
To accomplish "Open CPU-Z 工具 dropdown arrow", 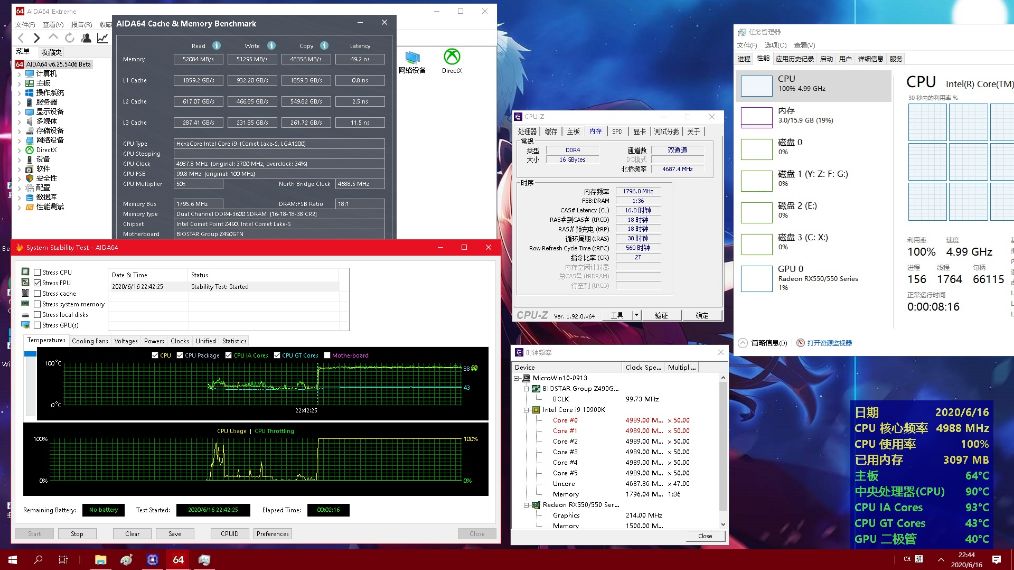I will 636,316.
